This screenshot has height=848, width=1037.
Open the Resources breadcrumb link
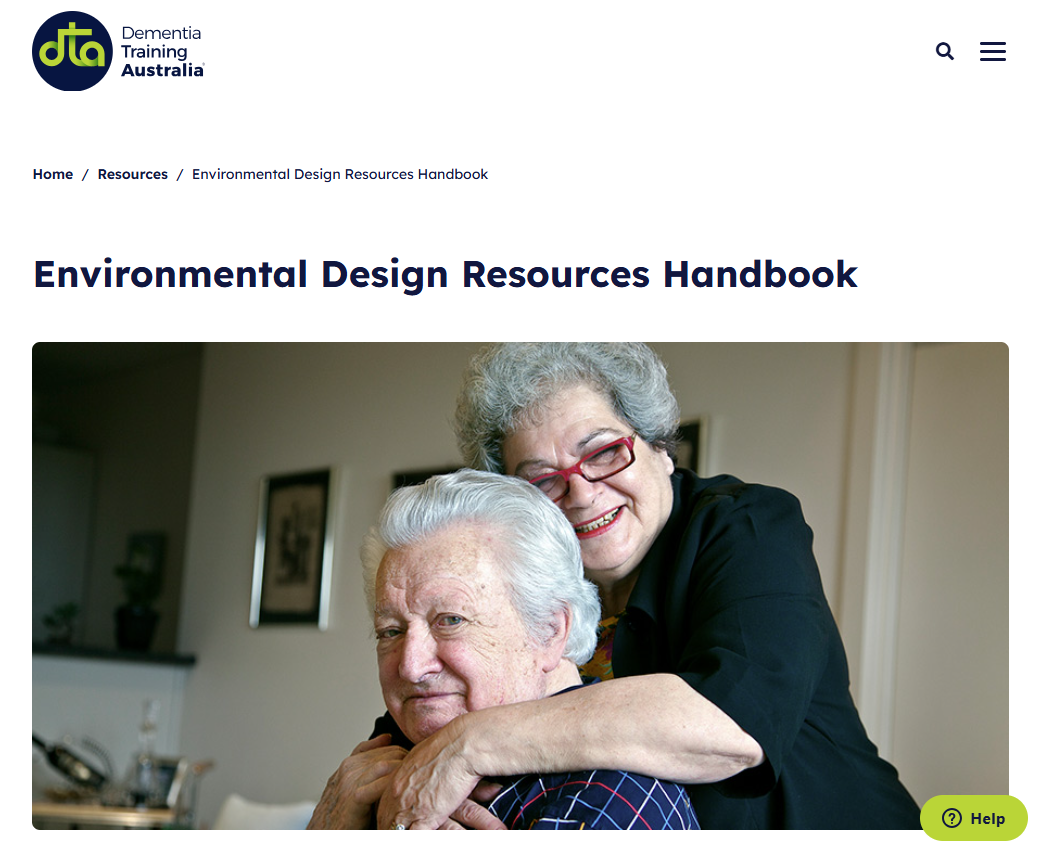click(x=132, y=174)
